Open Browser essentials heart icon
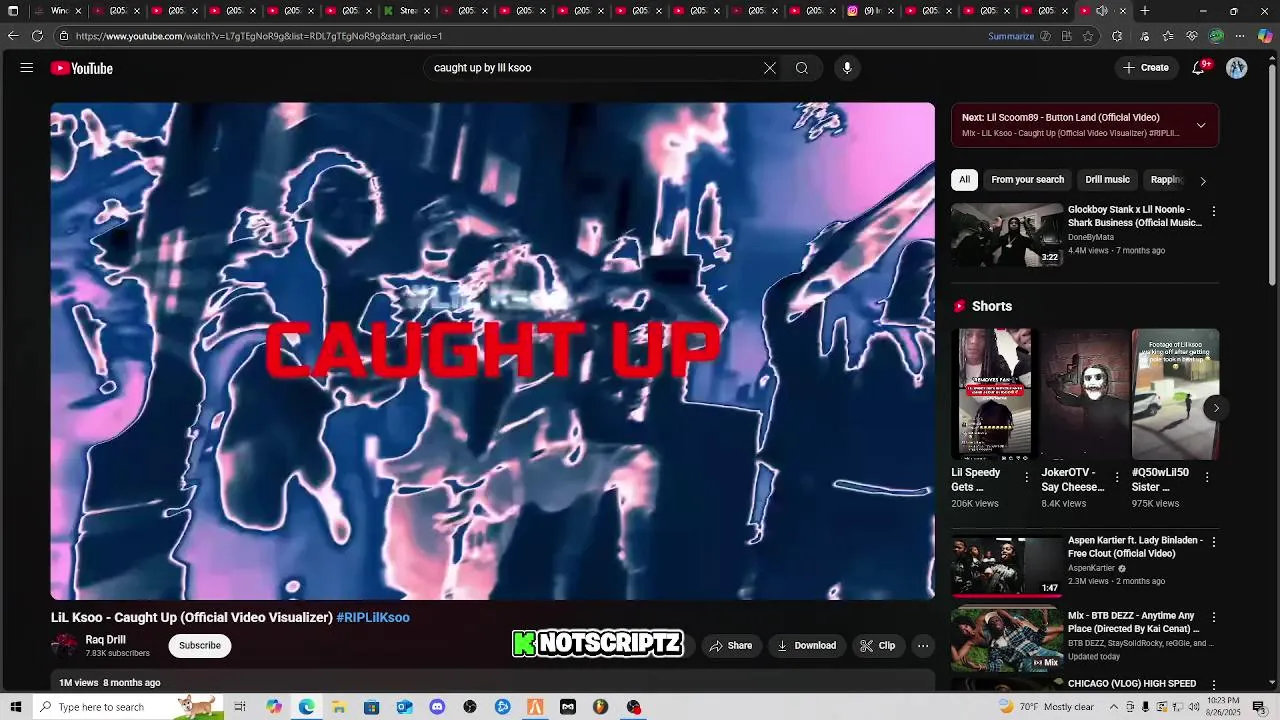This screenshot has width=1280, height=720. click(1192, 36)
